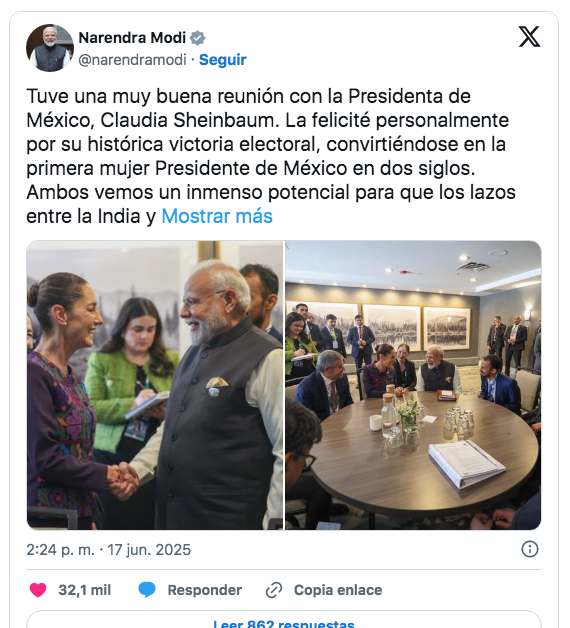Follow the account via Seguir
Viewport: 570px width, 628px height.
tap(223, 60)
